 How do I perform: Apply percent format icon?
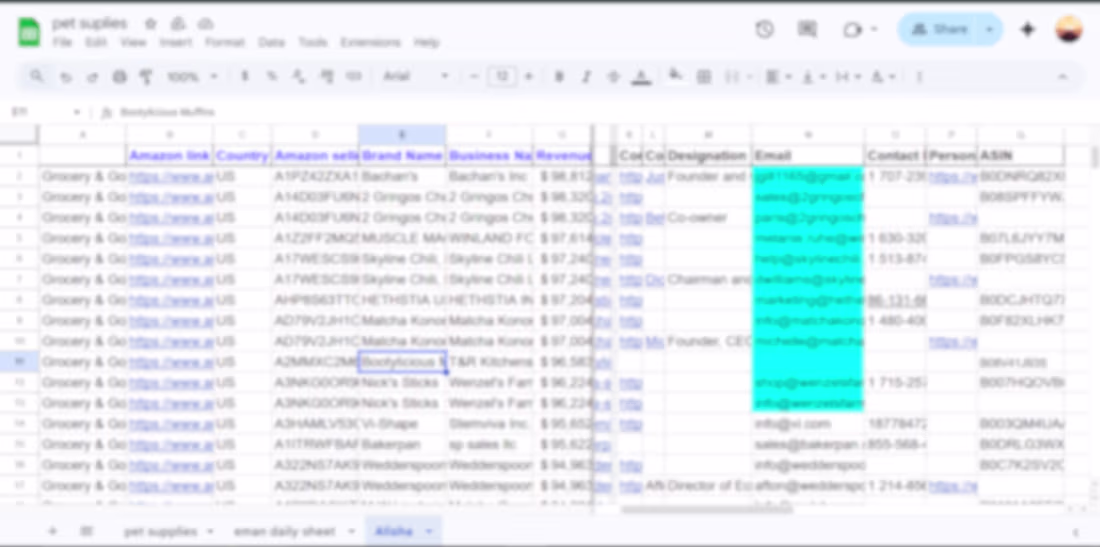click(271, 76)
